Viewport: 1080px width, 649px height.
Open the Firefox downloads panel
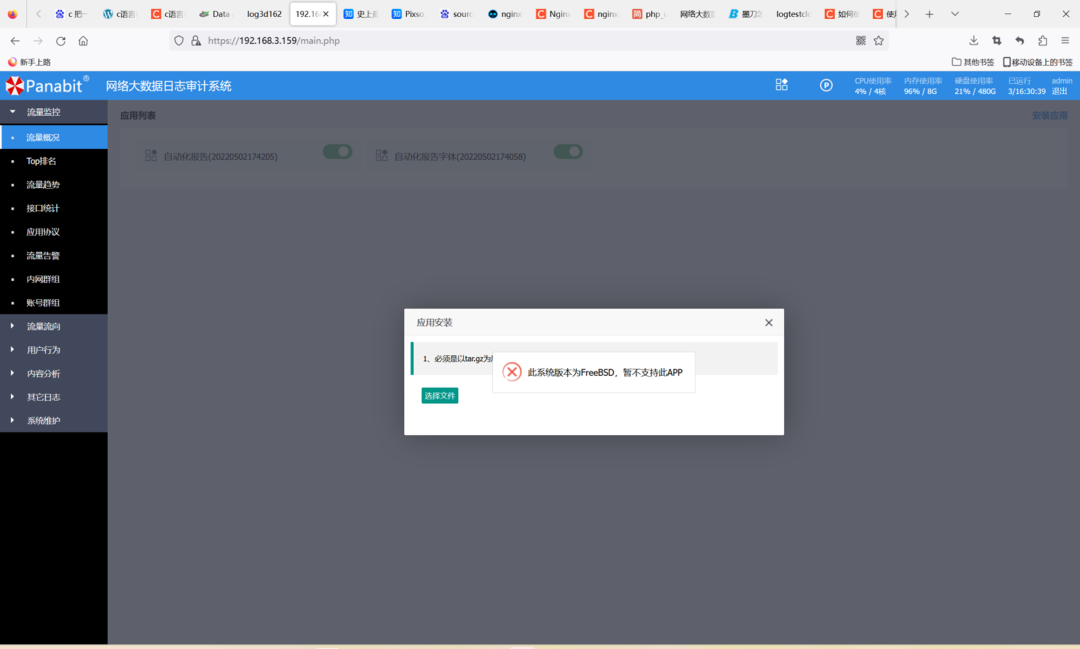tap(973, 41)
